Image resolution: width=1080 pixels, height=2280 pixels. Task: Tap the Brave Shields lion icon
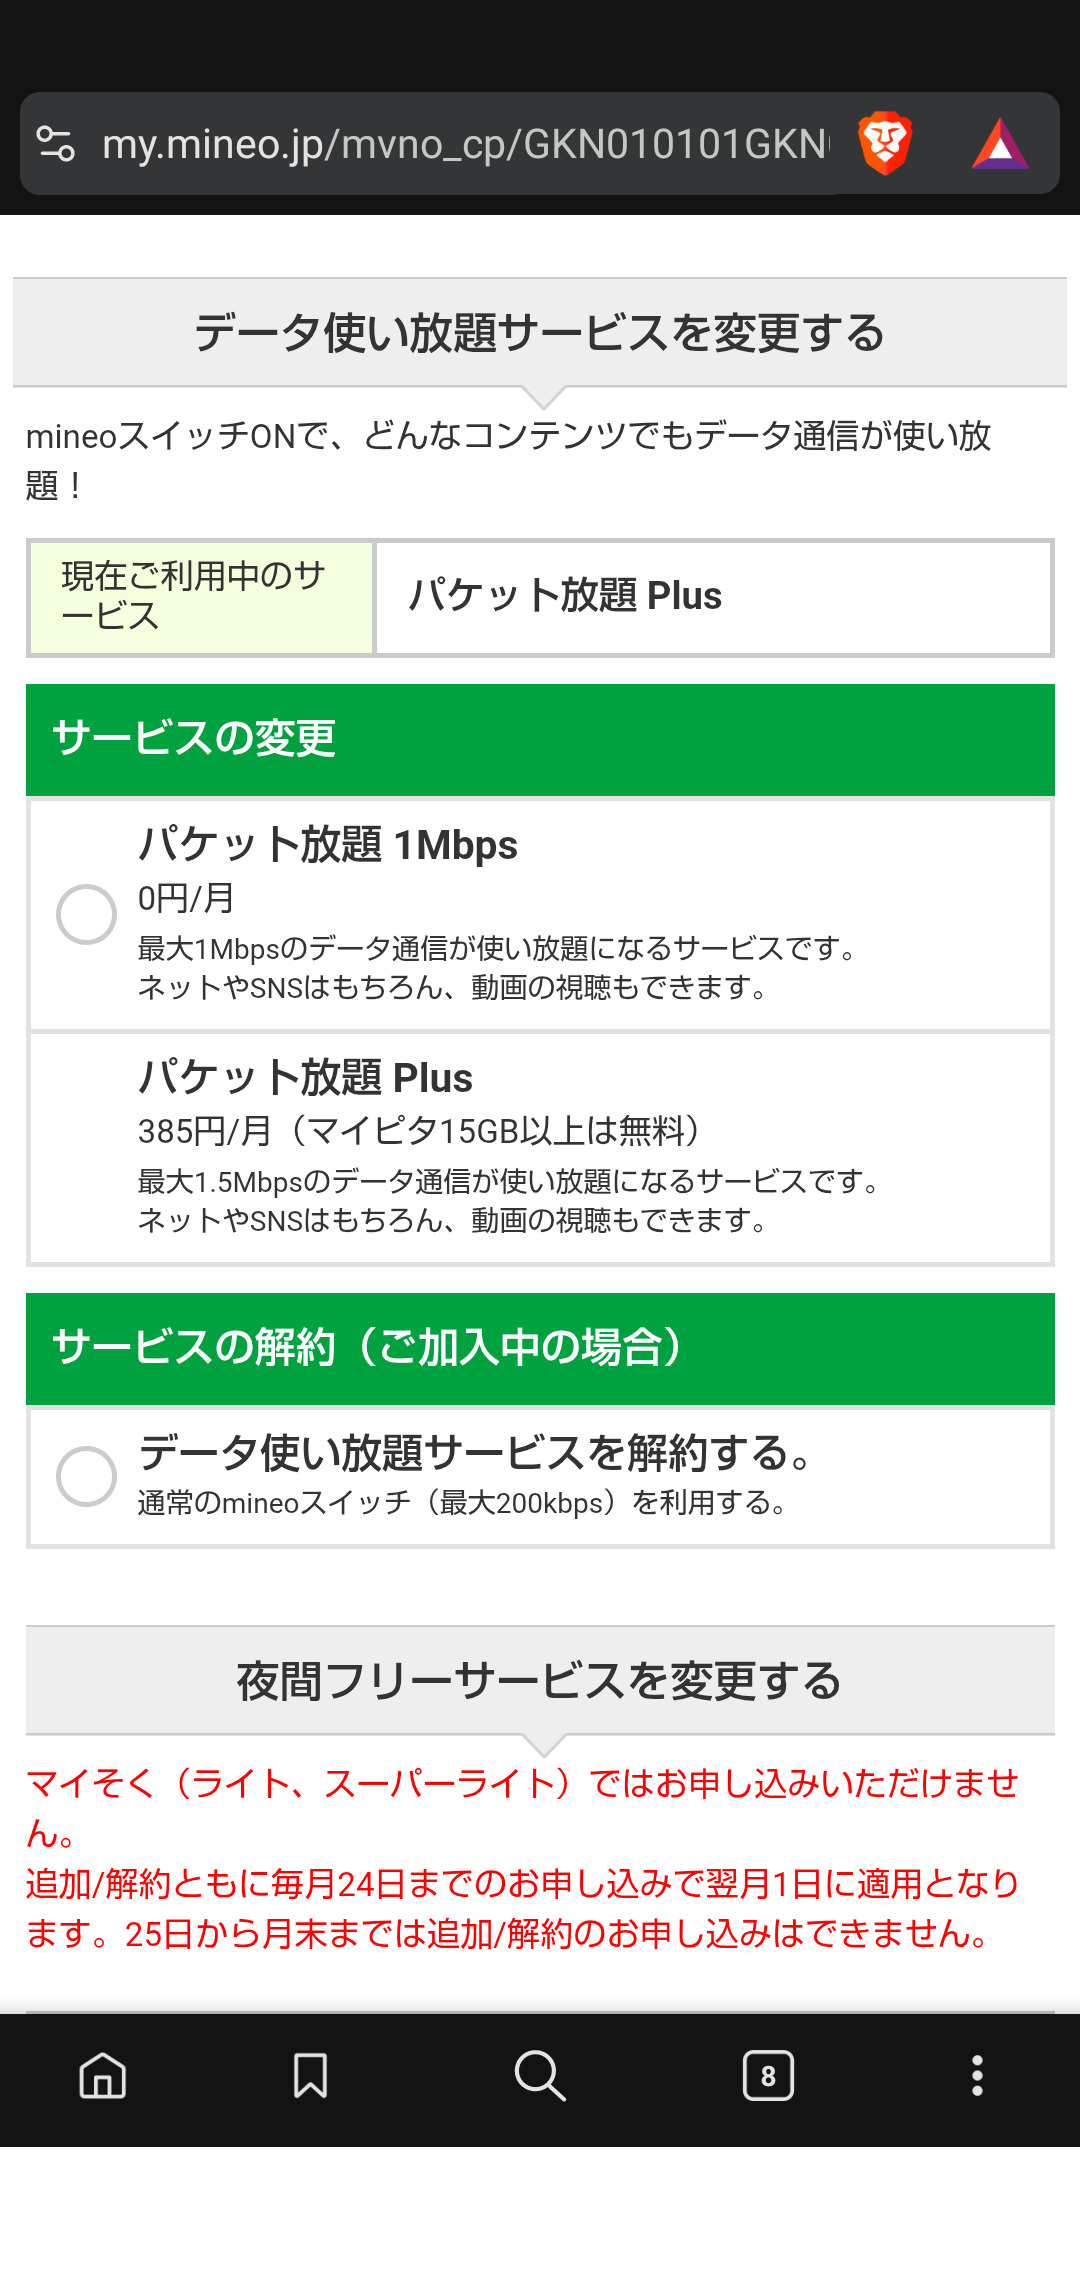tap(885, 144)
